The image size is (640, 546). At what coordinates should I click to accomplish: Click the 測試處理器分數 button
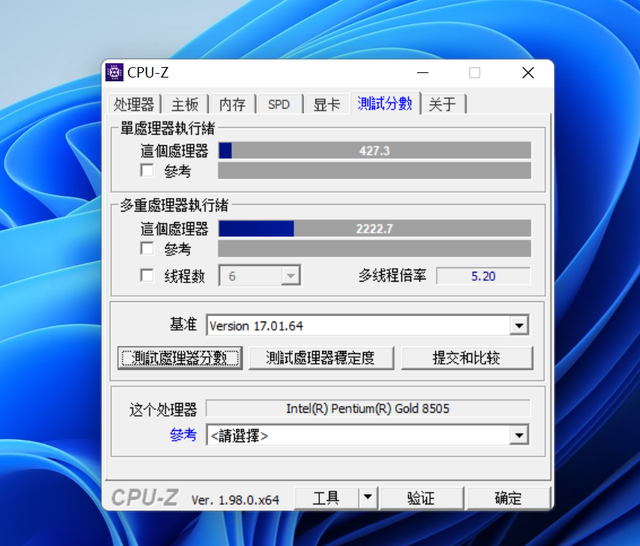pos(180,358)
